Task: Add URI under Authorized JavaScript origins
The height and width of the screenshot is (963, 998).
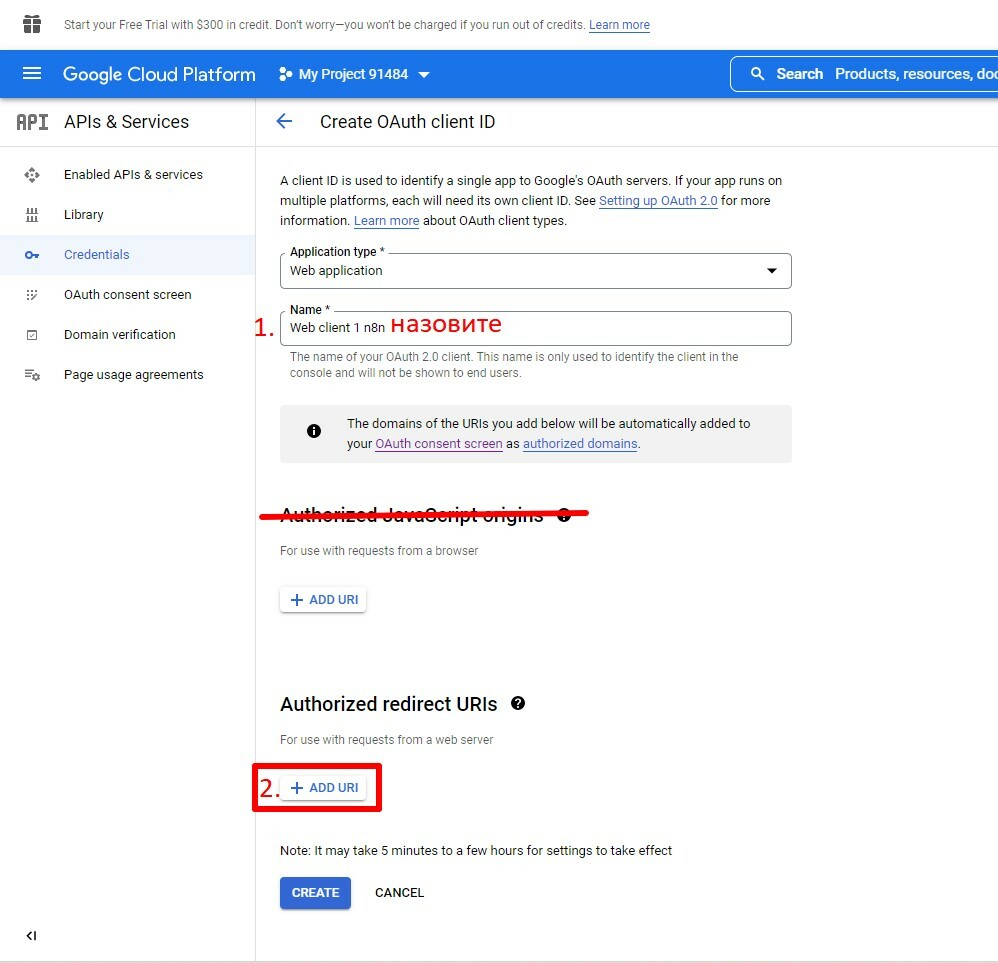Action: (x=323, y=600)
